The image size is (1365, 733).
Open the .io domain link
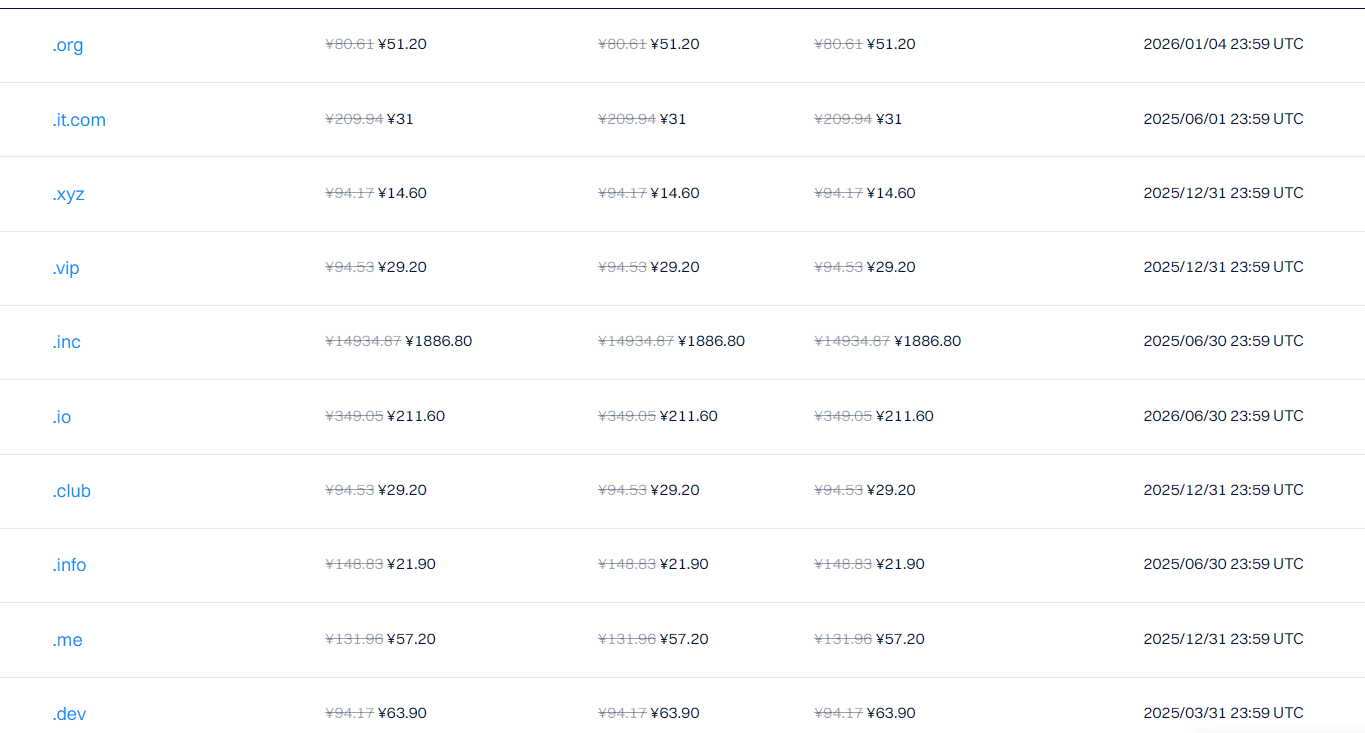(x=62, y=417)
